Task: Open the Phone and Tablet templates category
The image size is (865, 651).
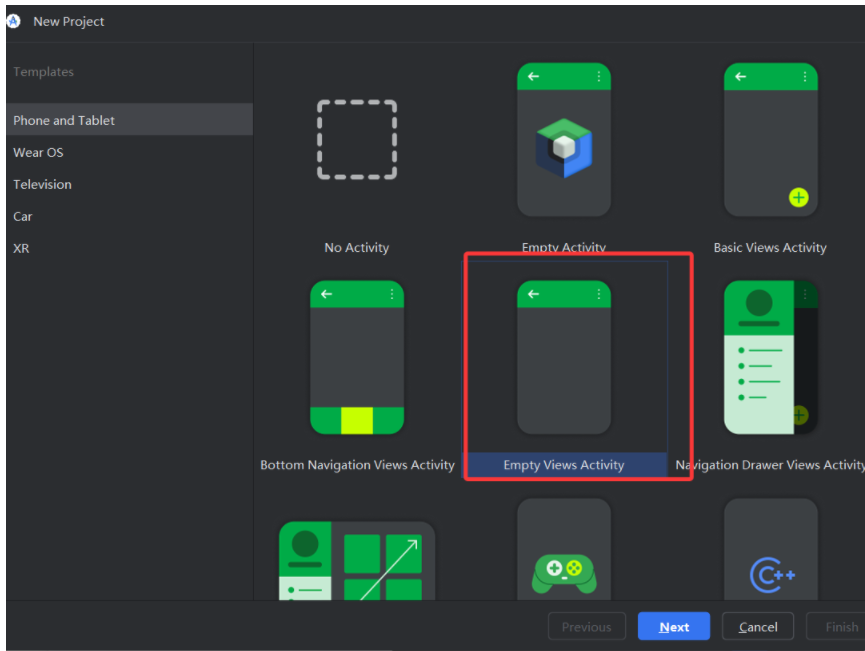Action: [130, 120]
